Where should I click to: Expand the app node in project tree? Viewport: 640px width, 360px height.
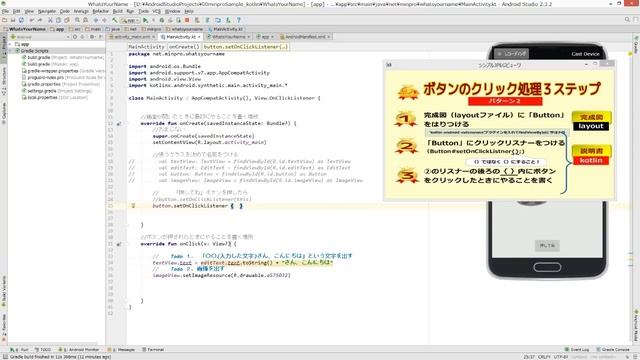[x=11, y=44]
